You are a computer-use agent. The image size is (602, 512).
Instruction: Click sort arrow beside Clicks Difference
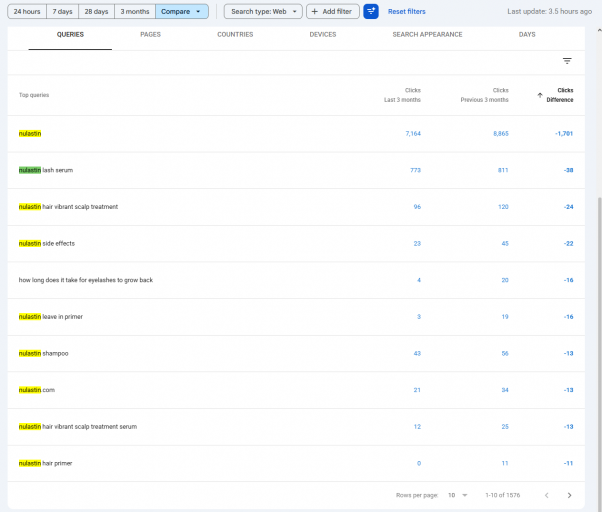(540, 95)
